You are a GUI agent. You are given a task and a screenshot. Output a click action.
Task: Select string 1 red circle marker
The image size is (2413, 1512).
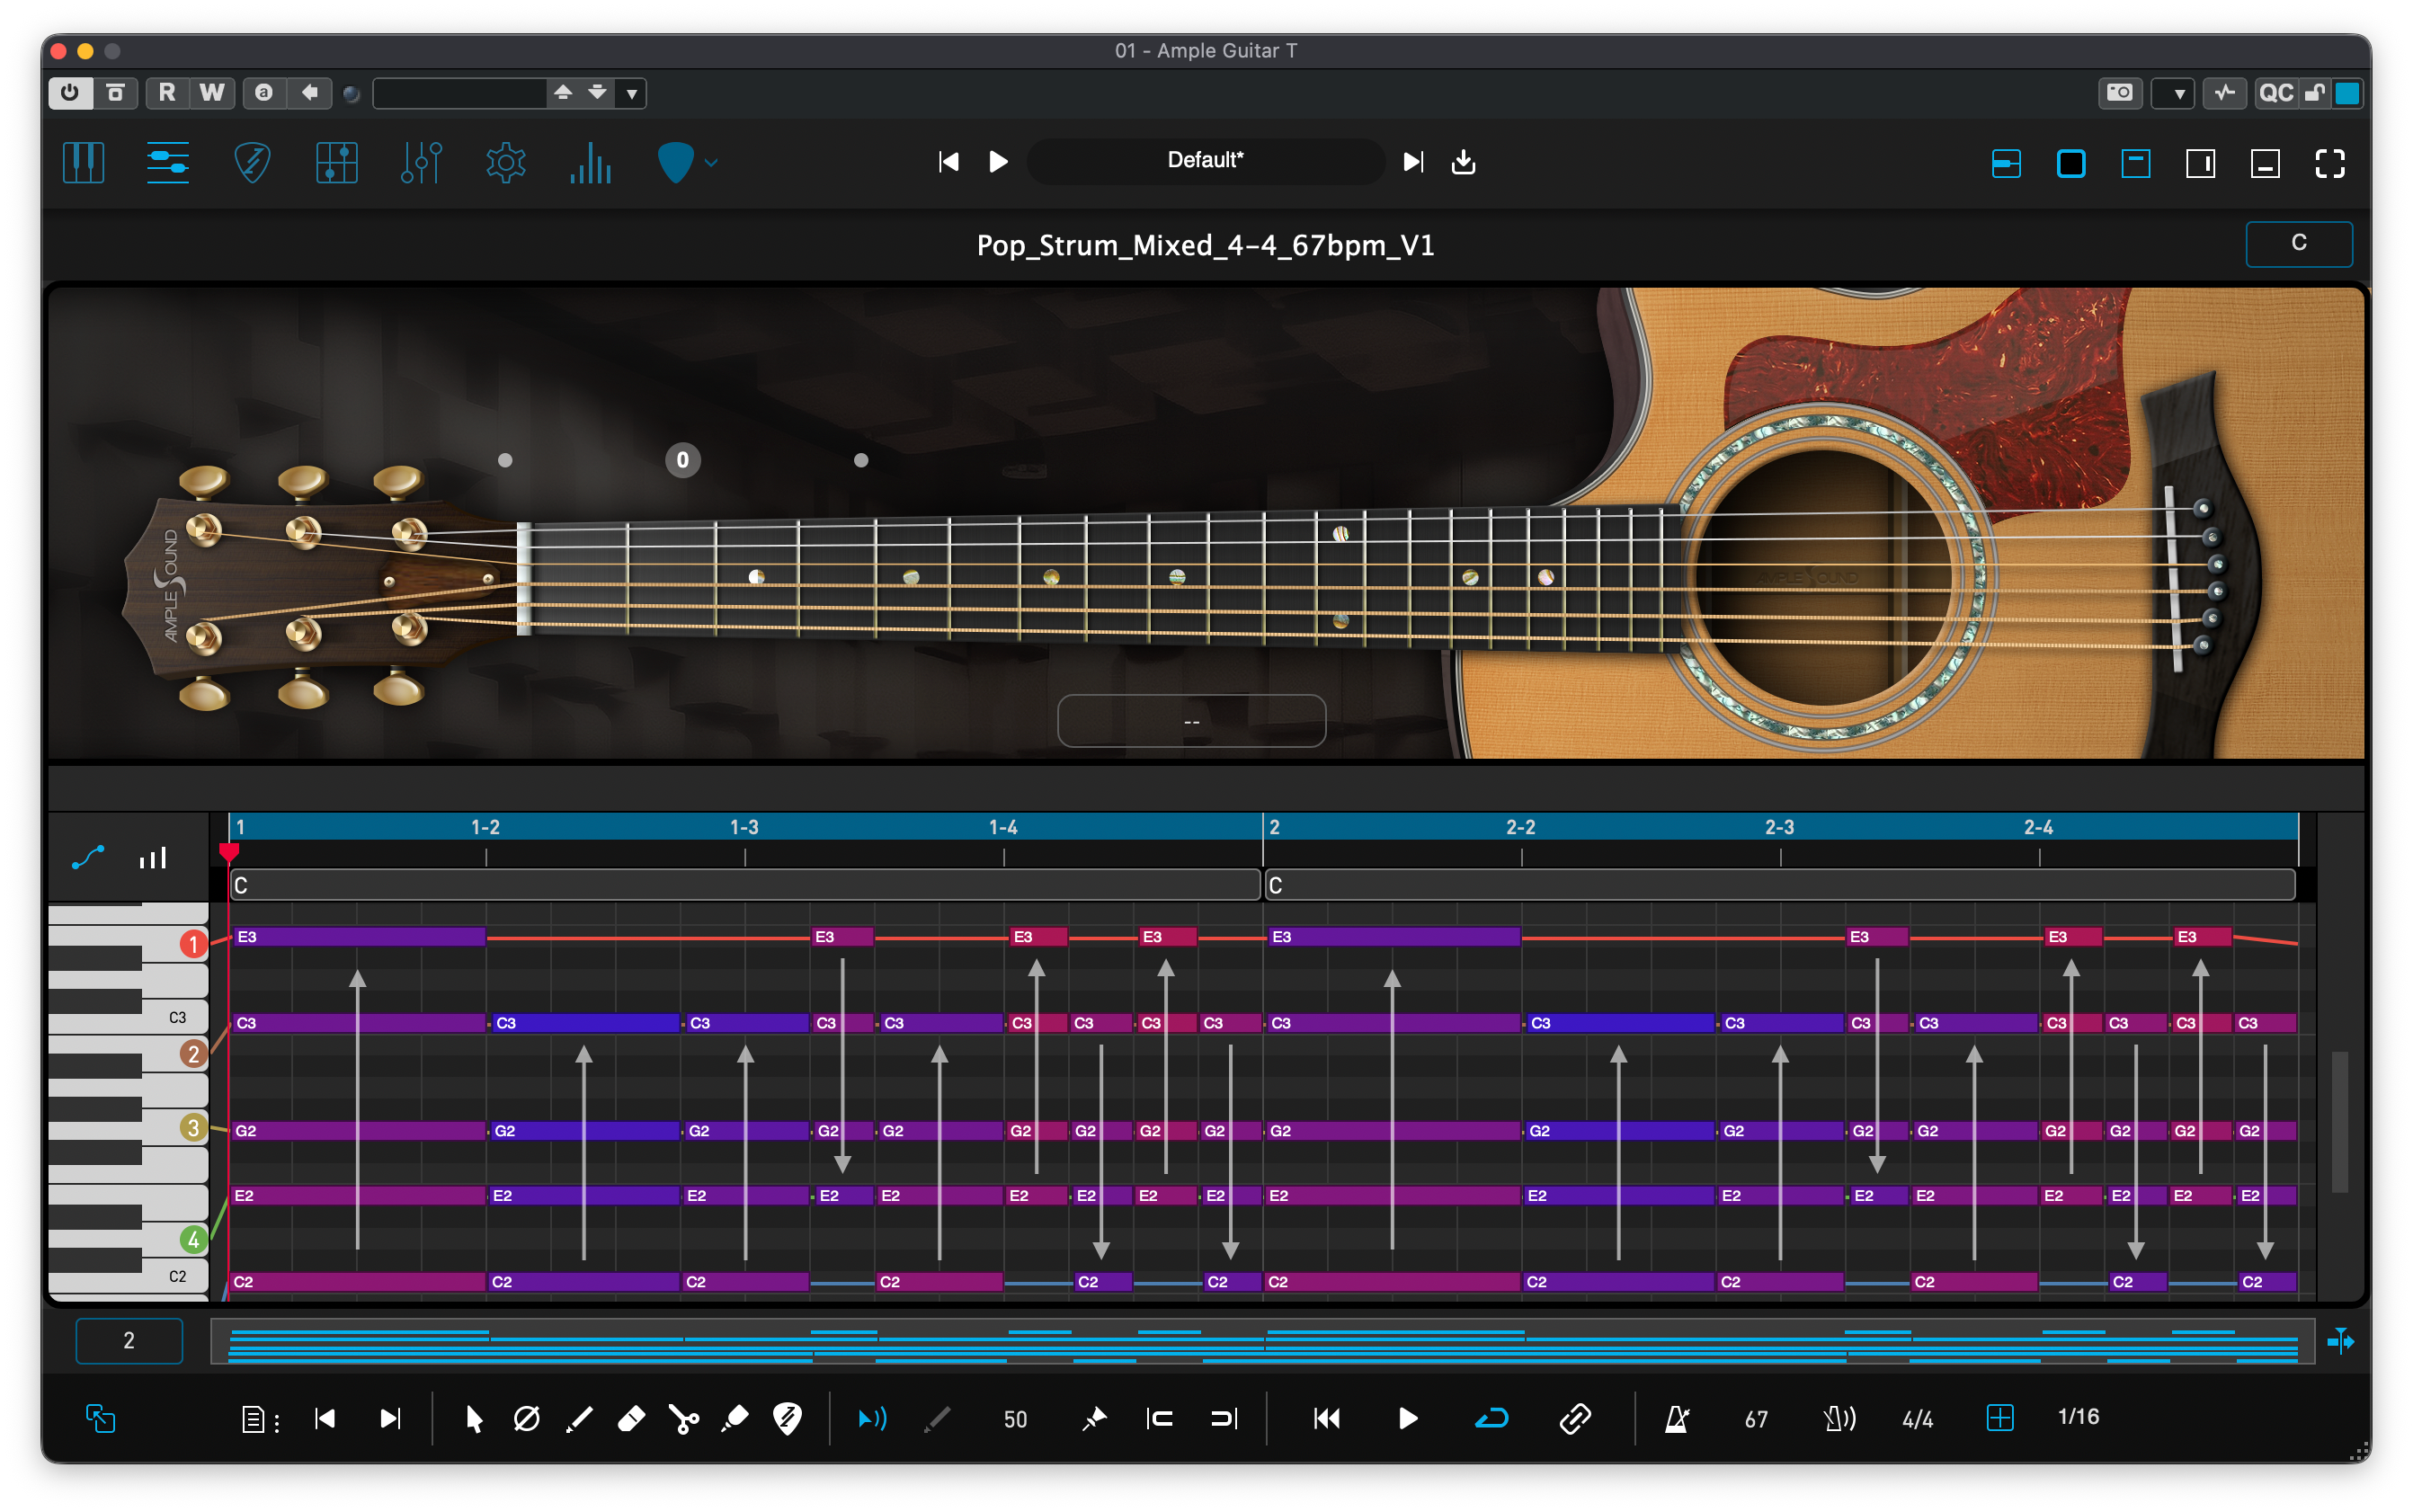[x=193, y=944]
